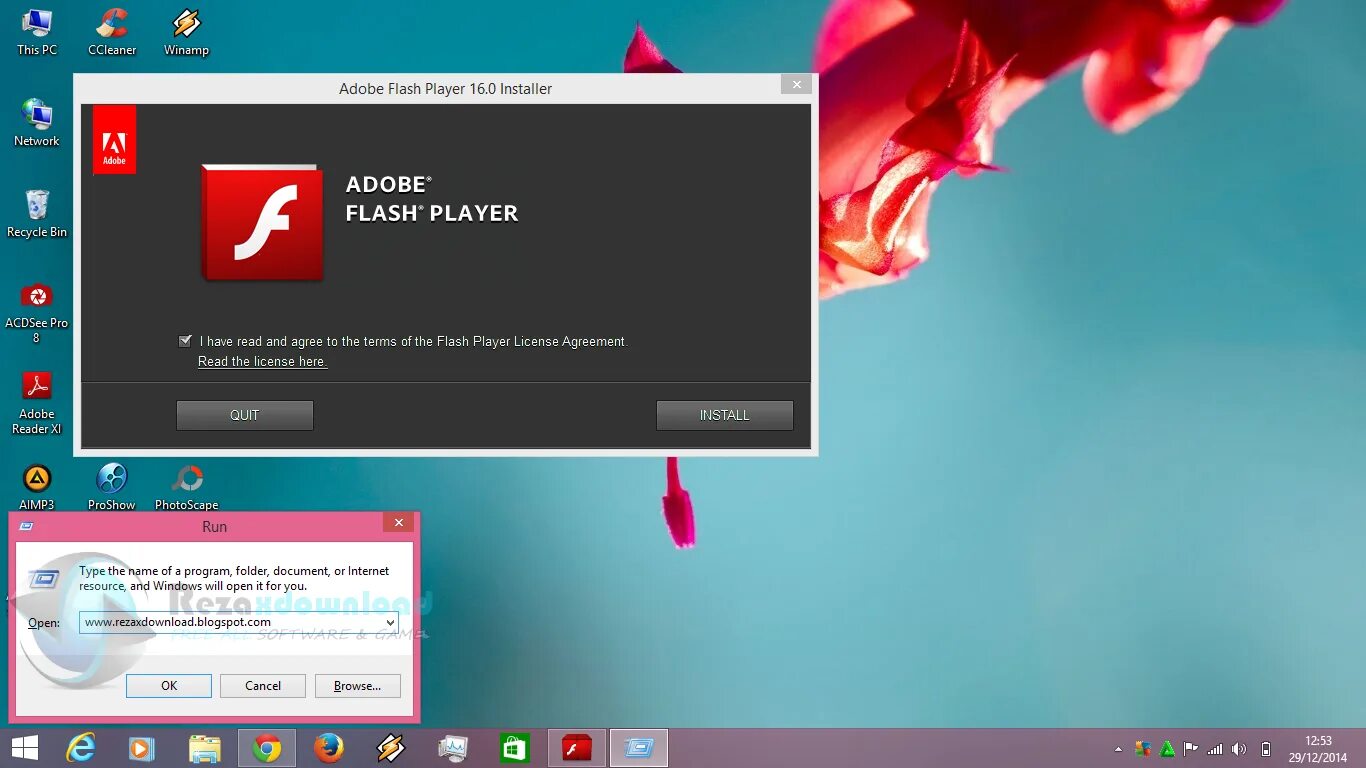Select the ACDSee Pro 8 desktop shortcut
1366x768 pixels.
pos(37,312)
